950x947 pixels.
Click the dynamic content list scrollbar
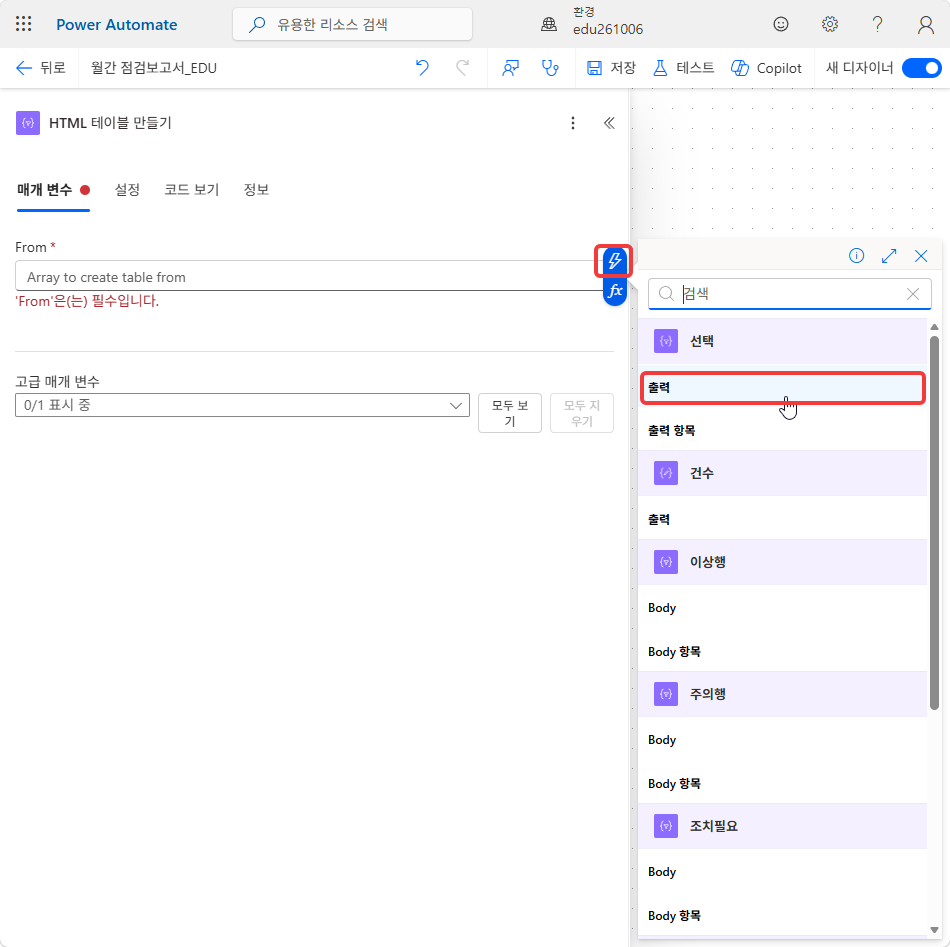tap(934, 522)
